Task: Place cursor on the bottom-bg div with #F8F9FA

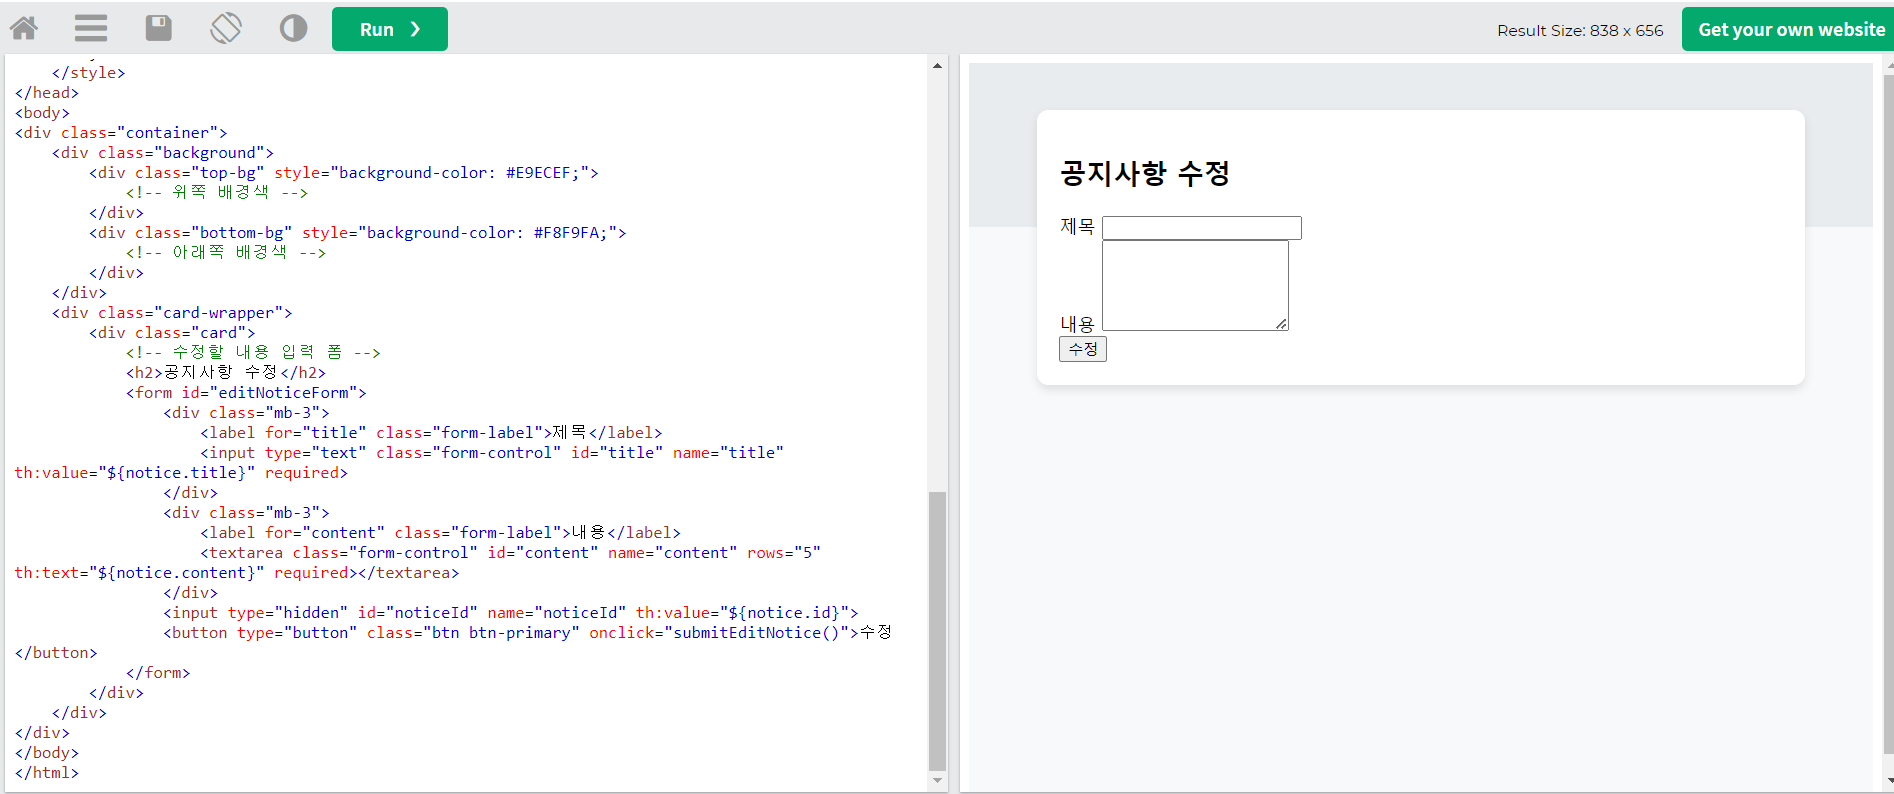Action: [x=358, y=233]
